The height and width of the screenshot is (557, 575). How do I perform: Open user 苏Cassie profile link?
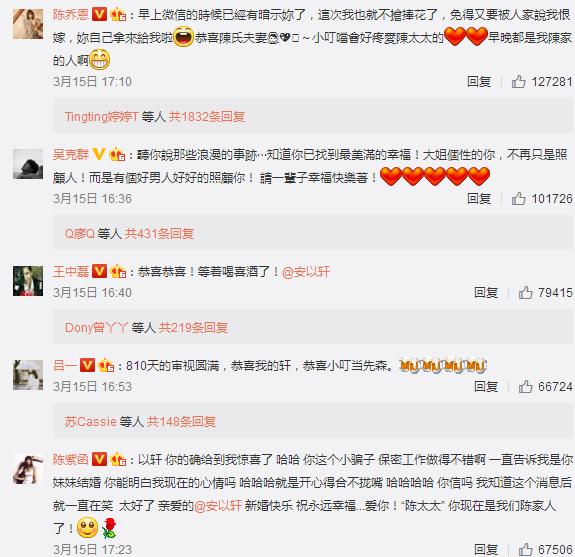tap(90, 422)
